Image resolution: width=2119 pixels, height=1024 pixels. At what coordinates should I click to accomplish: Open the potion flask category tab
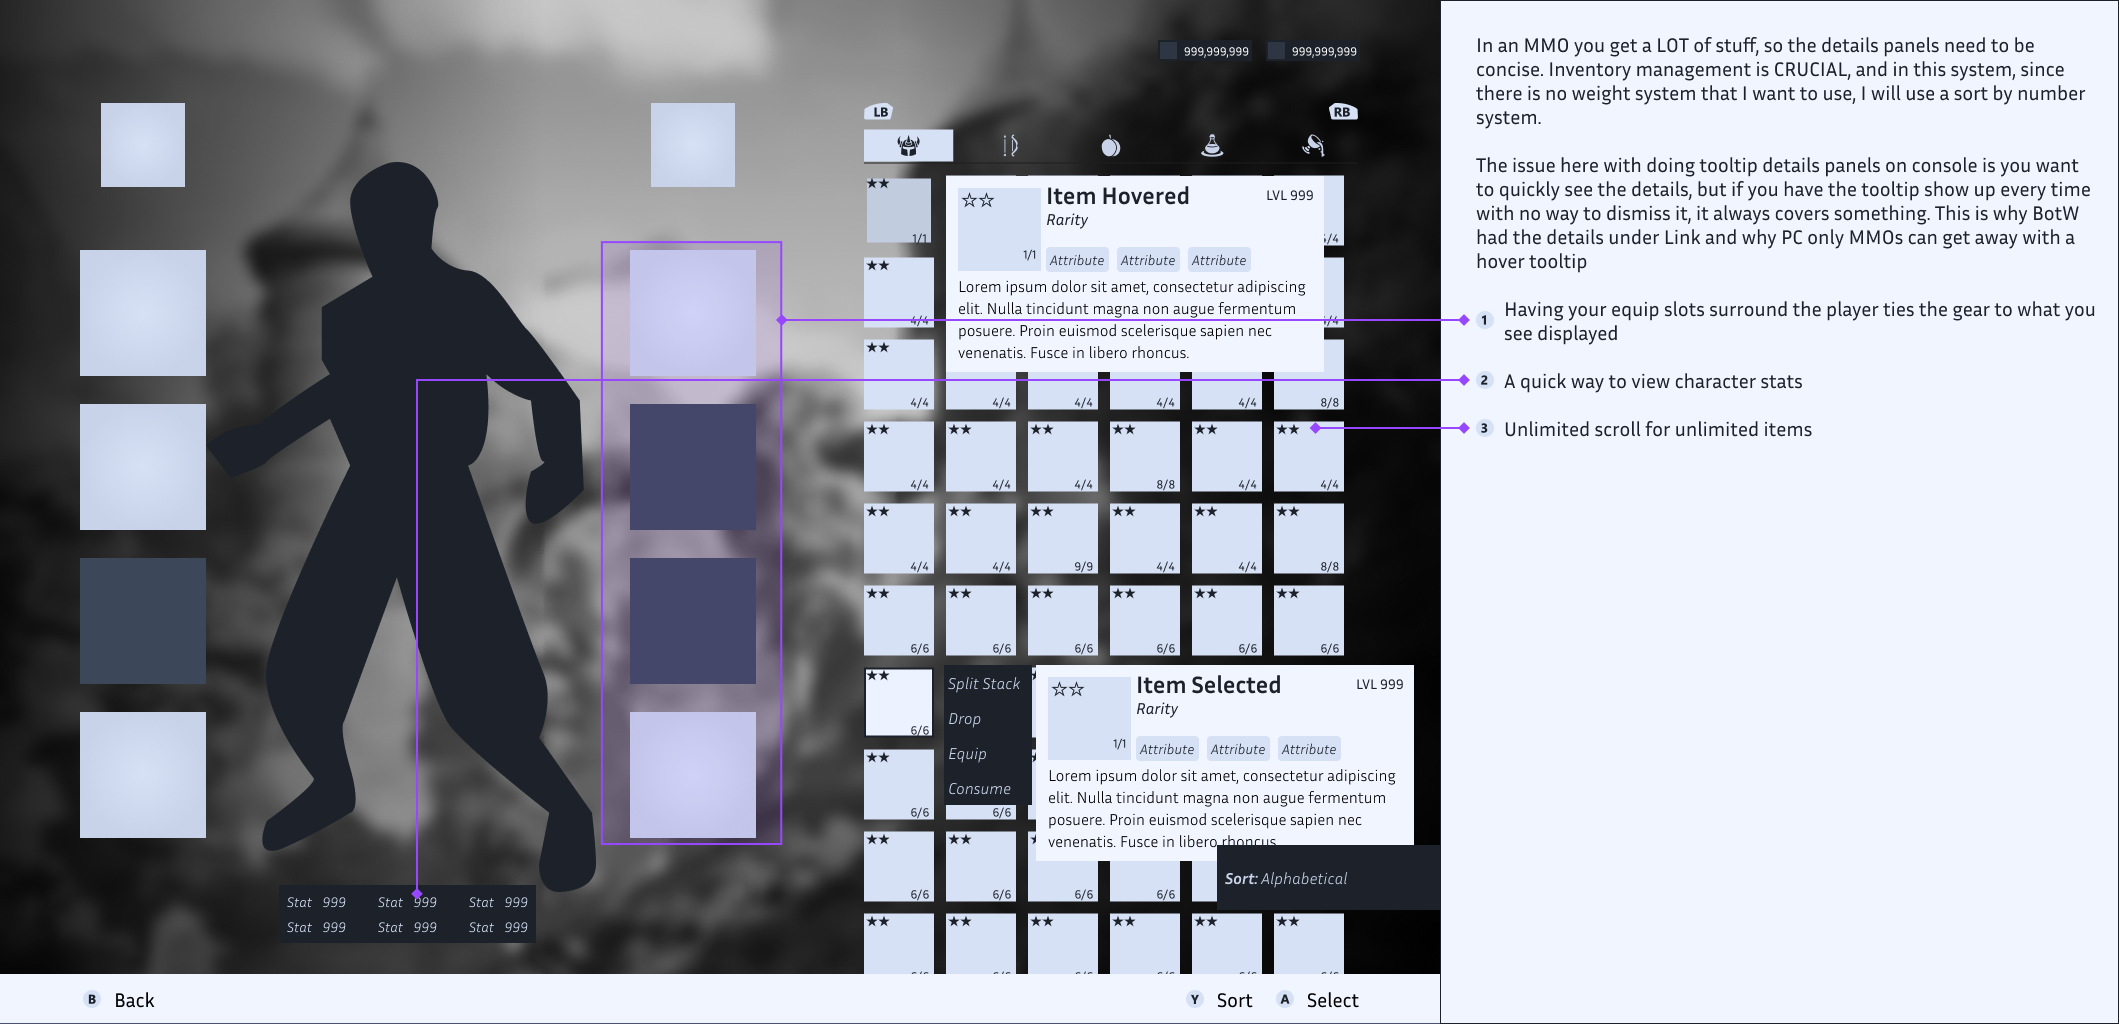(x=1212, y=146)
